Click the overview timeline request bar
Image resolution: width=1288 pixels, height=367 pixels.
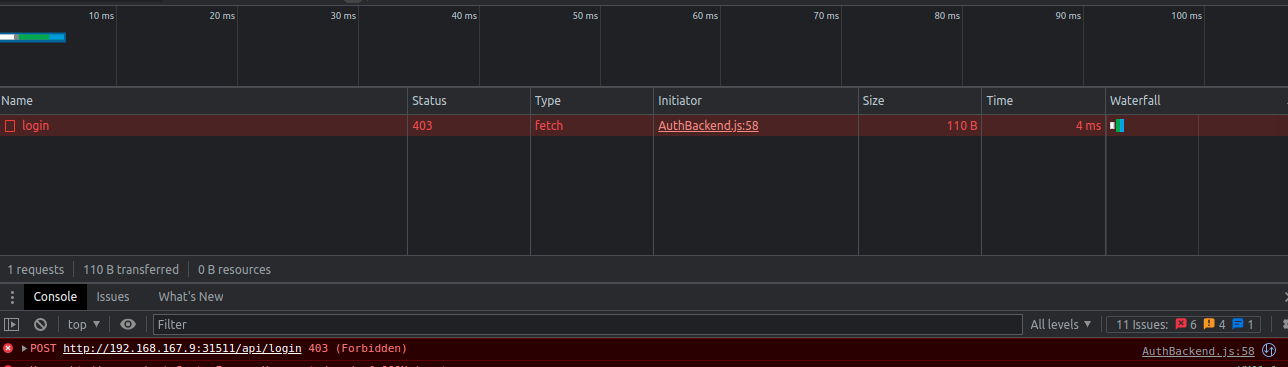[x=33, y=37]
